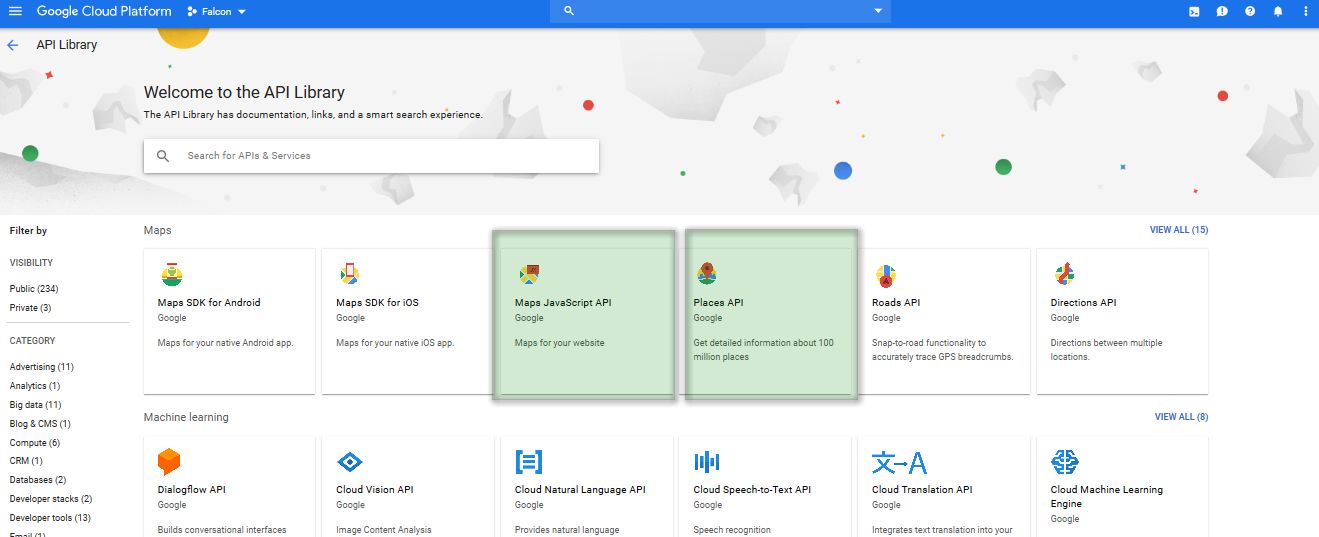
Task: Open Roads API title
Action: click(896, 303)
